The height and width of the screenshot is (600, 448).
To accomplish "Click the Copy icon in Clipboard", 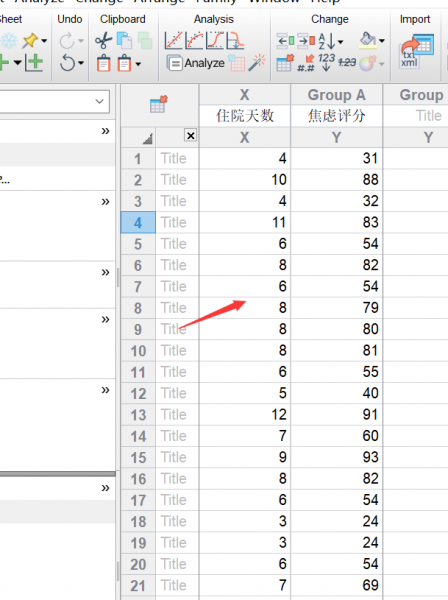I will coord(124,41).
